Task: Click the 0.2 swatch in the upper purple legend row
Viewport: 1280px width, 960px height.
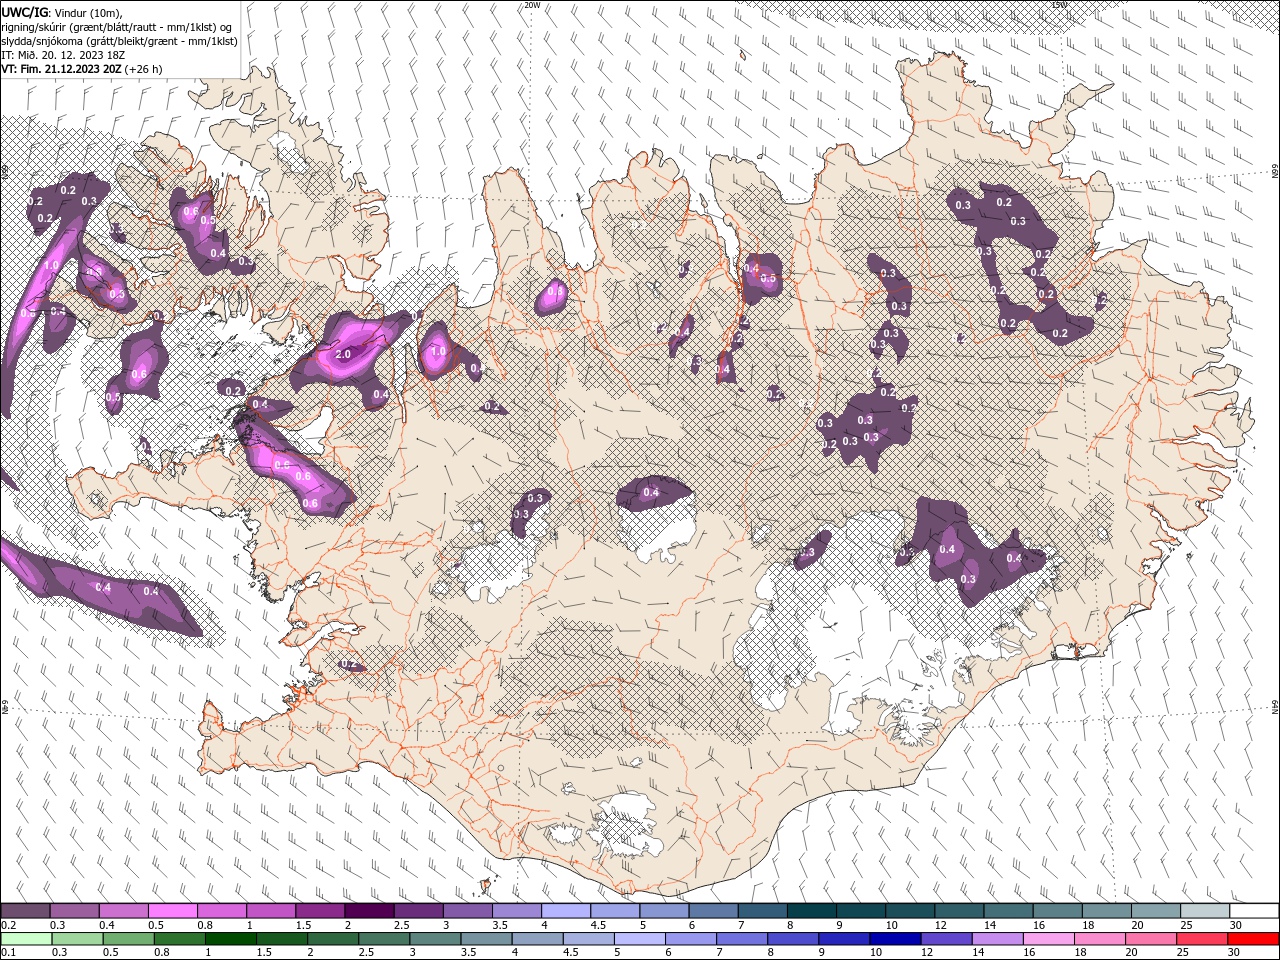Action: pyautogui.click(x=26, y=911)
